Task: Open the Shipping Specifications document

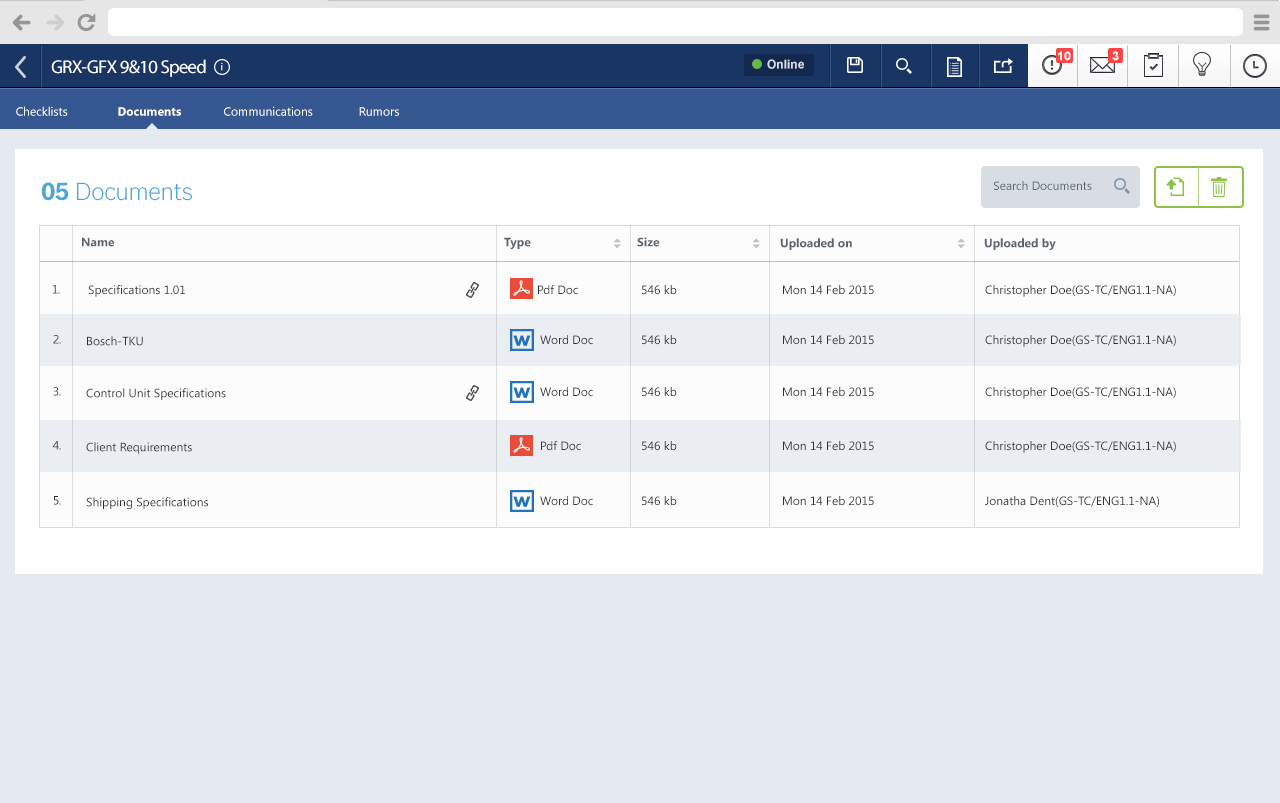Action: click(147, 502)
